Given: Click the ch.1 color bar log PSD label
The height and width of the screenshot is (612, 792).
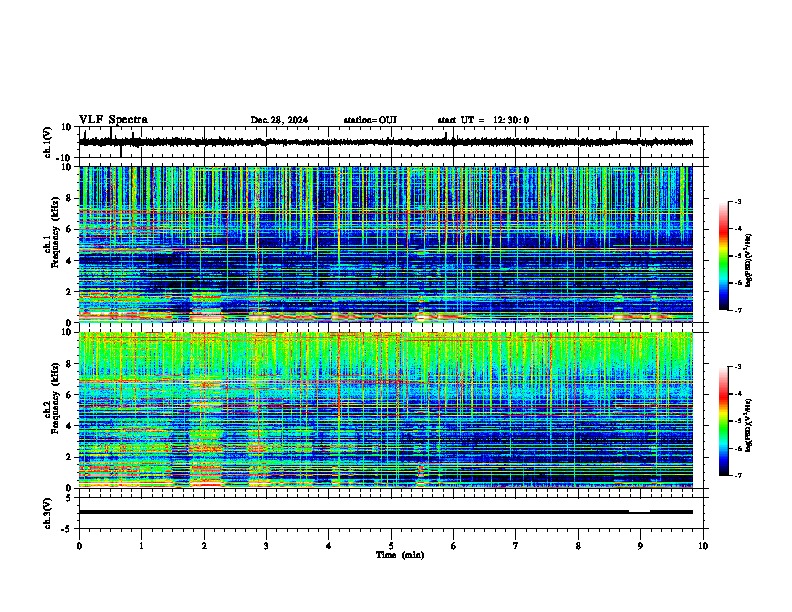Looking at the screenshot, I should (x=748, y=260).
